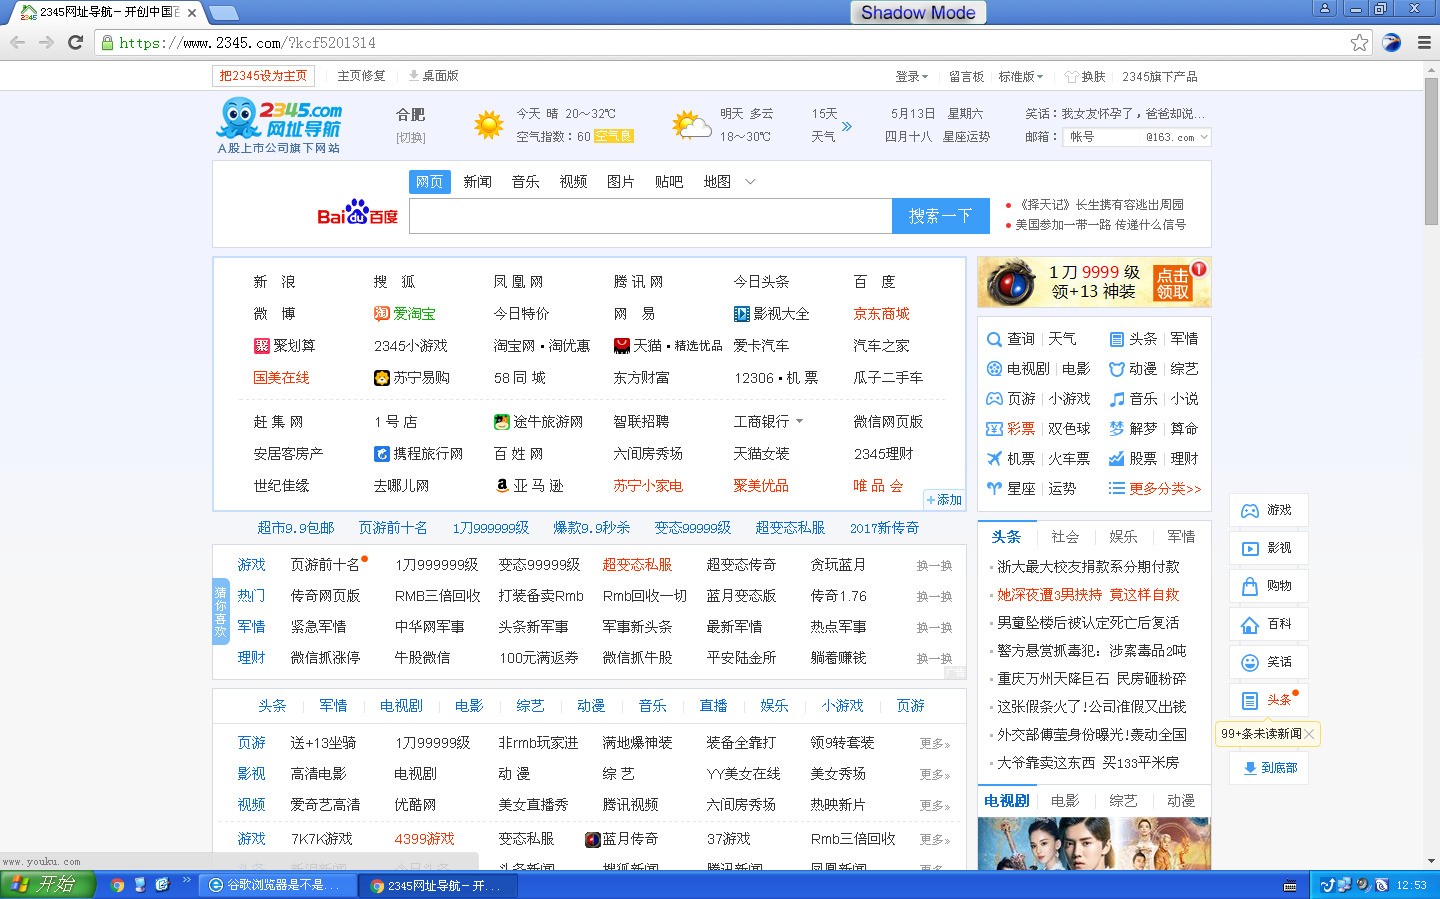The image size is (1440, 899).
Task: Open the 百科 house sidebar icon
Action: click(x=1250, y=624)
